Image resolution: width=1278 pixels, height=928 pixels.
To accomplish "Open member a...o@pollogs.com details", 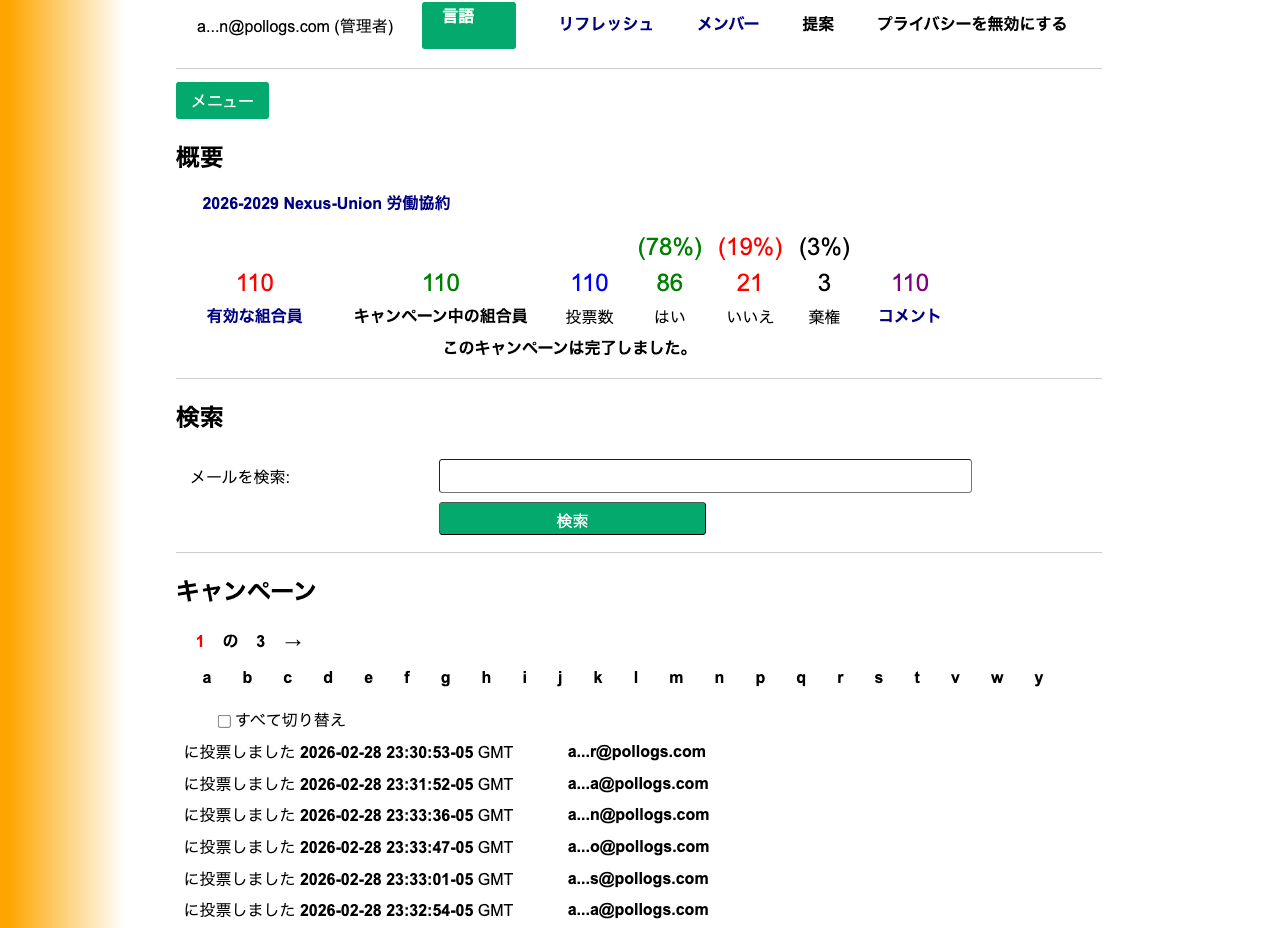I will click(x=638, y=846).
